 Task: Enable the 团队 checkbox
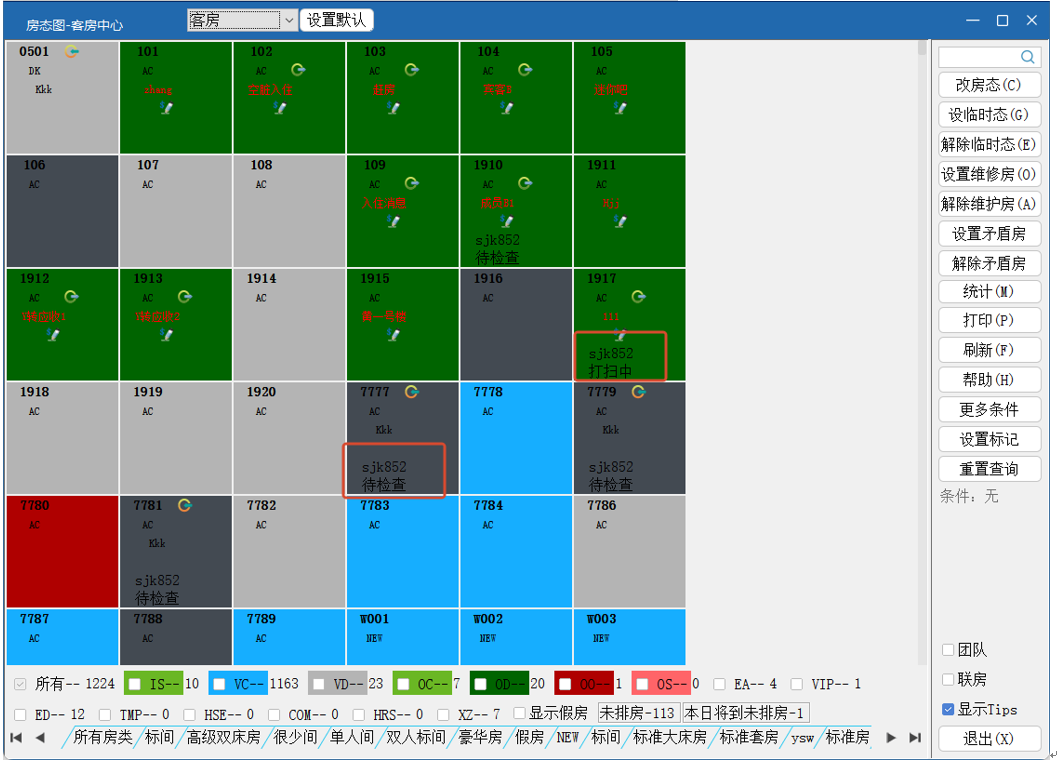[948, 650]
